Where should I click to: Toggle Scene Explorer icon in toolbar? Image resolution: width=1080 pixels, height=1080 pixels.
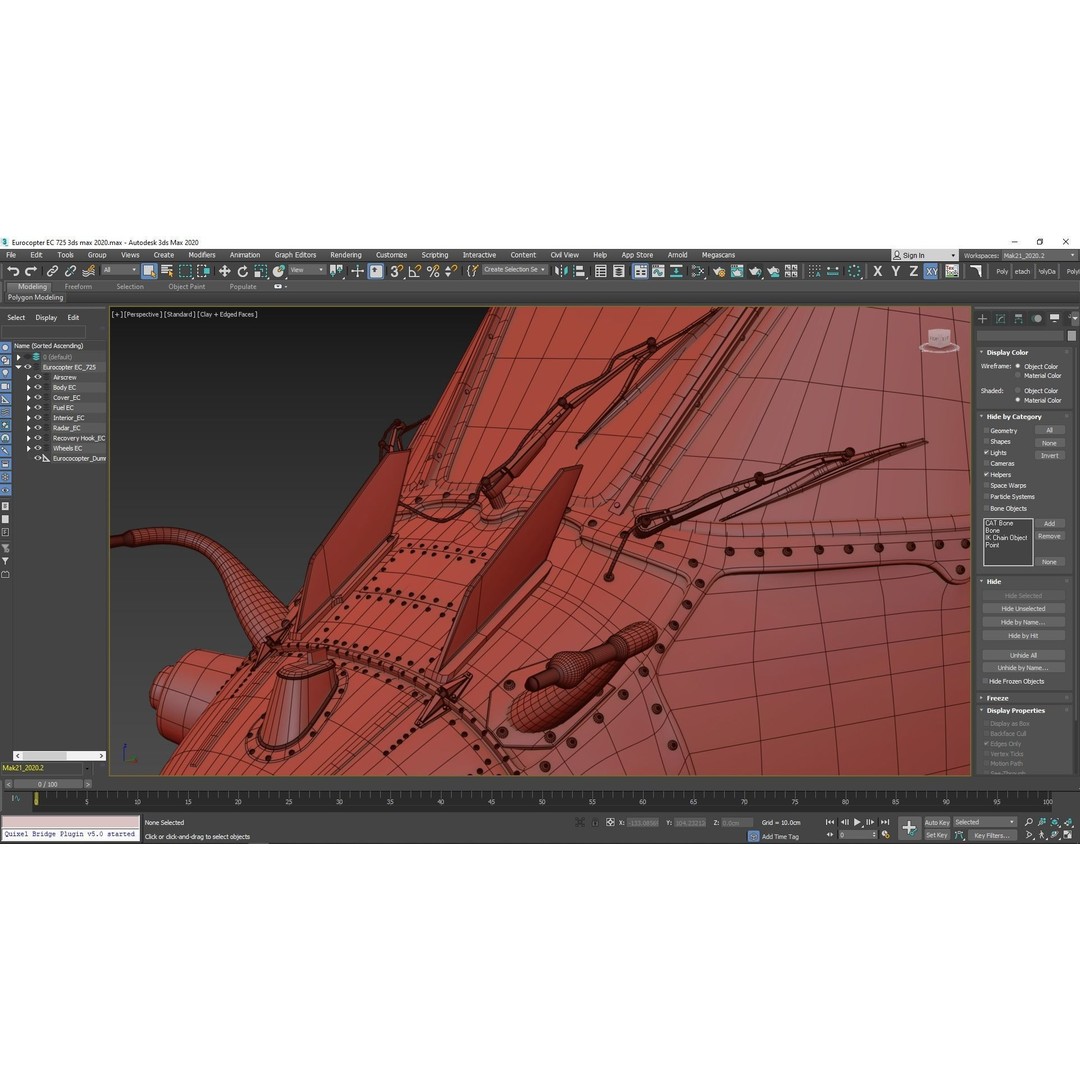(x=601, y=271)
